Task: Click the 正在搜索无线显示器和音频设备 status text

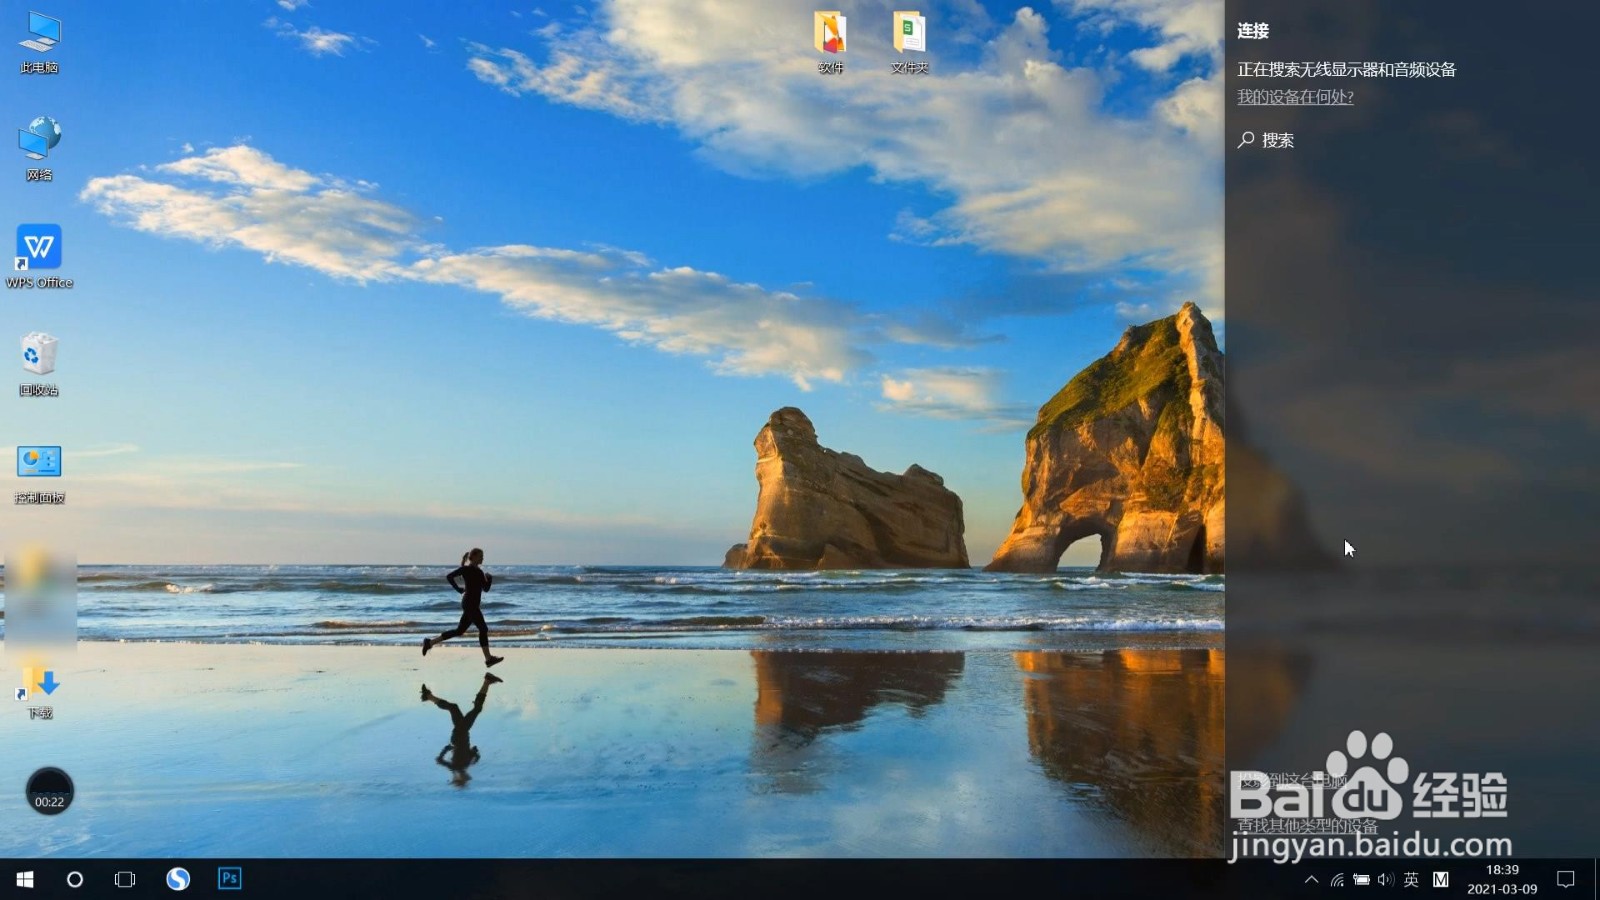Action: point(1346,70)
